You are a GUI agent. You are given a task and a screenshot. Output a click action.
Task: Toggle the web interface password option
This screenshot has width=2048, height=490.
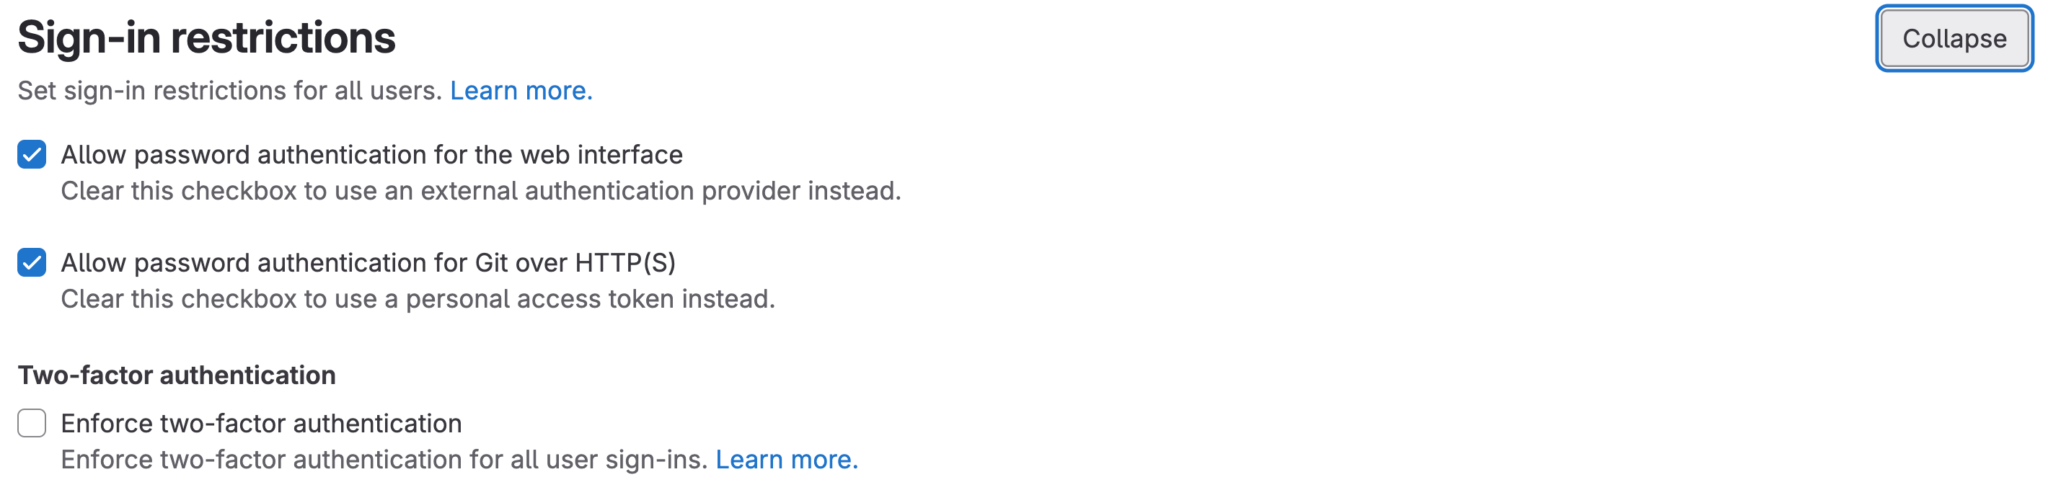click(32, 155)
